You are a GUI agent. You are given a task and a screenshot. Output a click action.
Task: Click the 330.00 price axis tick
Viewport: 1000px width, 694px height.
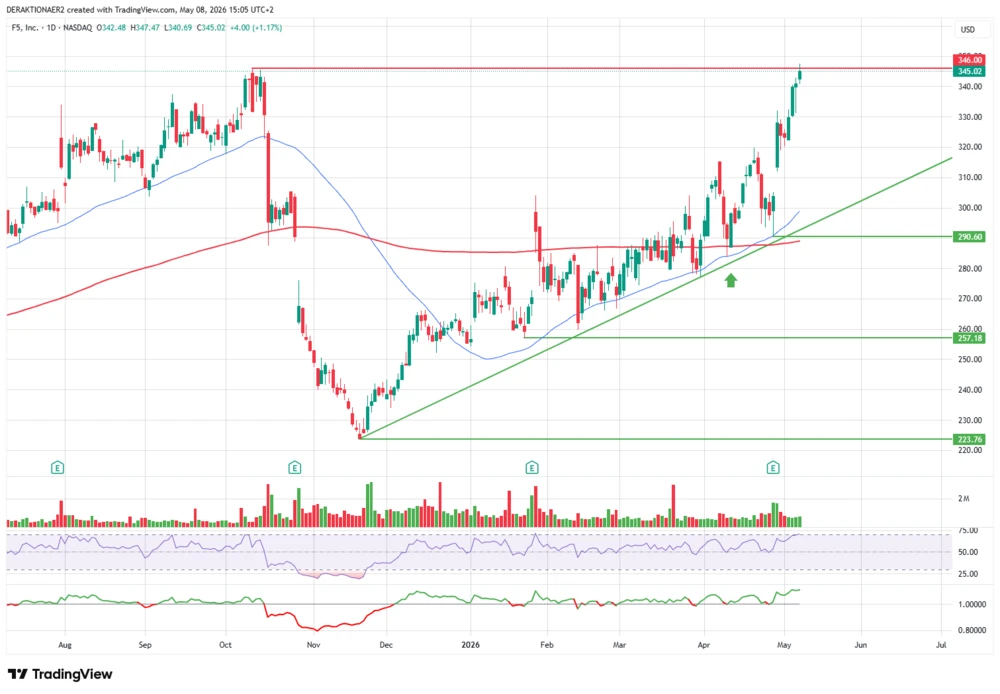coord(969,117)
